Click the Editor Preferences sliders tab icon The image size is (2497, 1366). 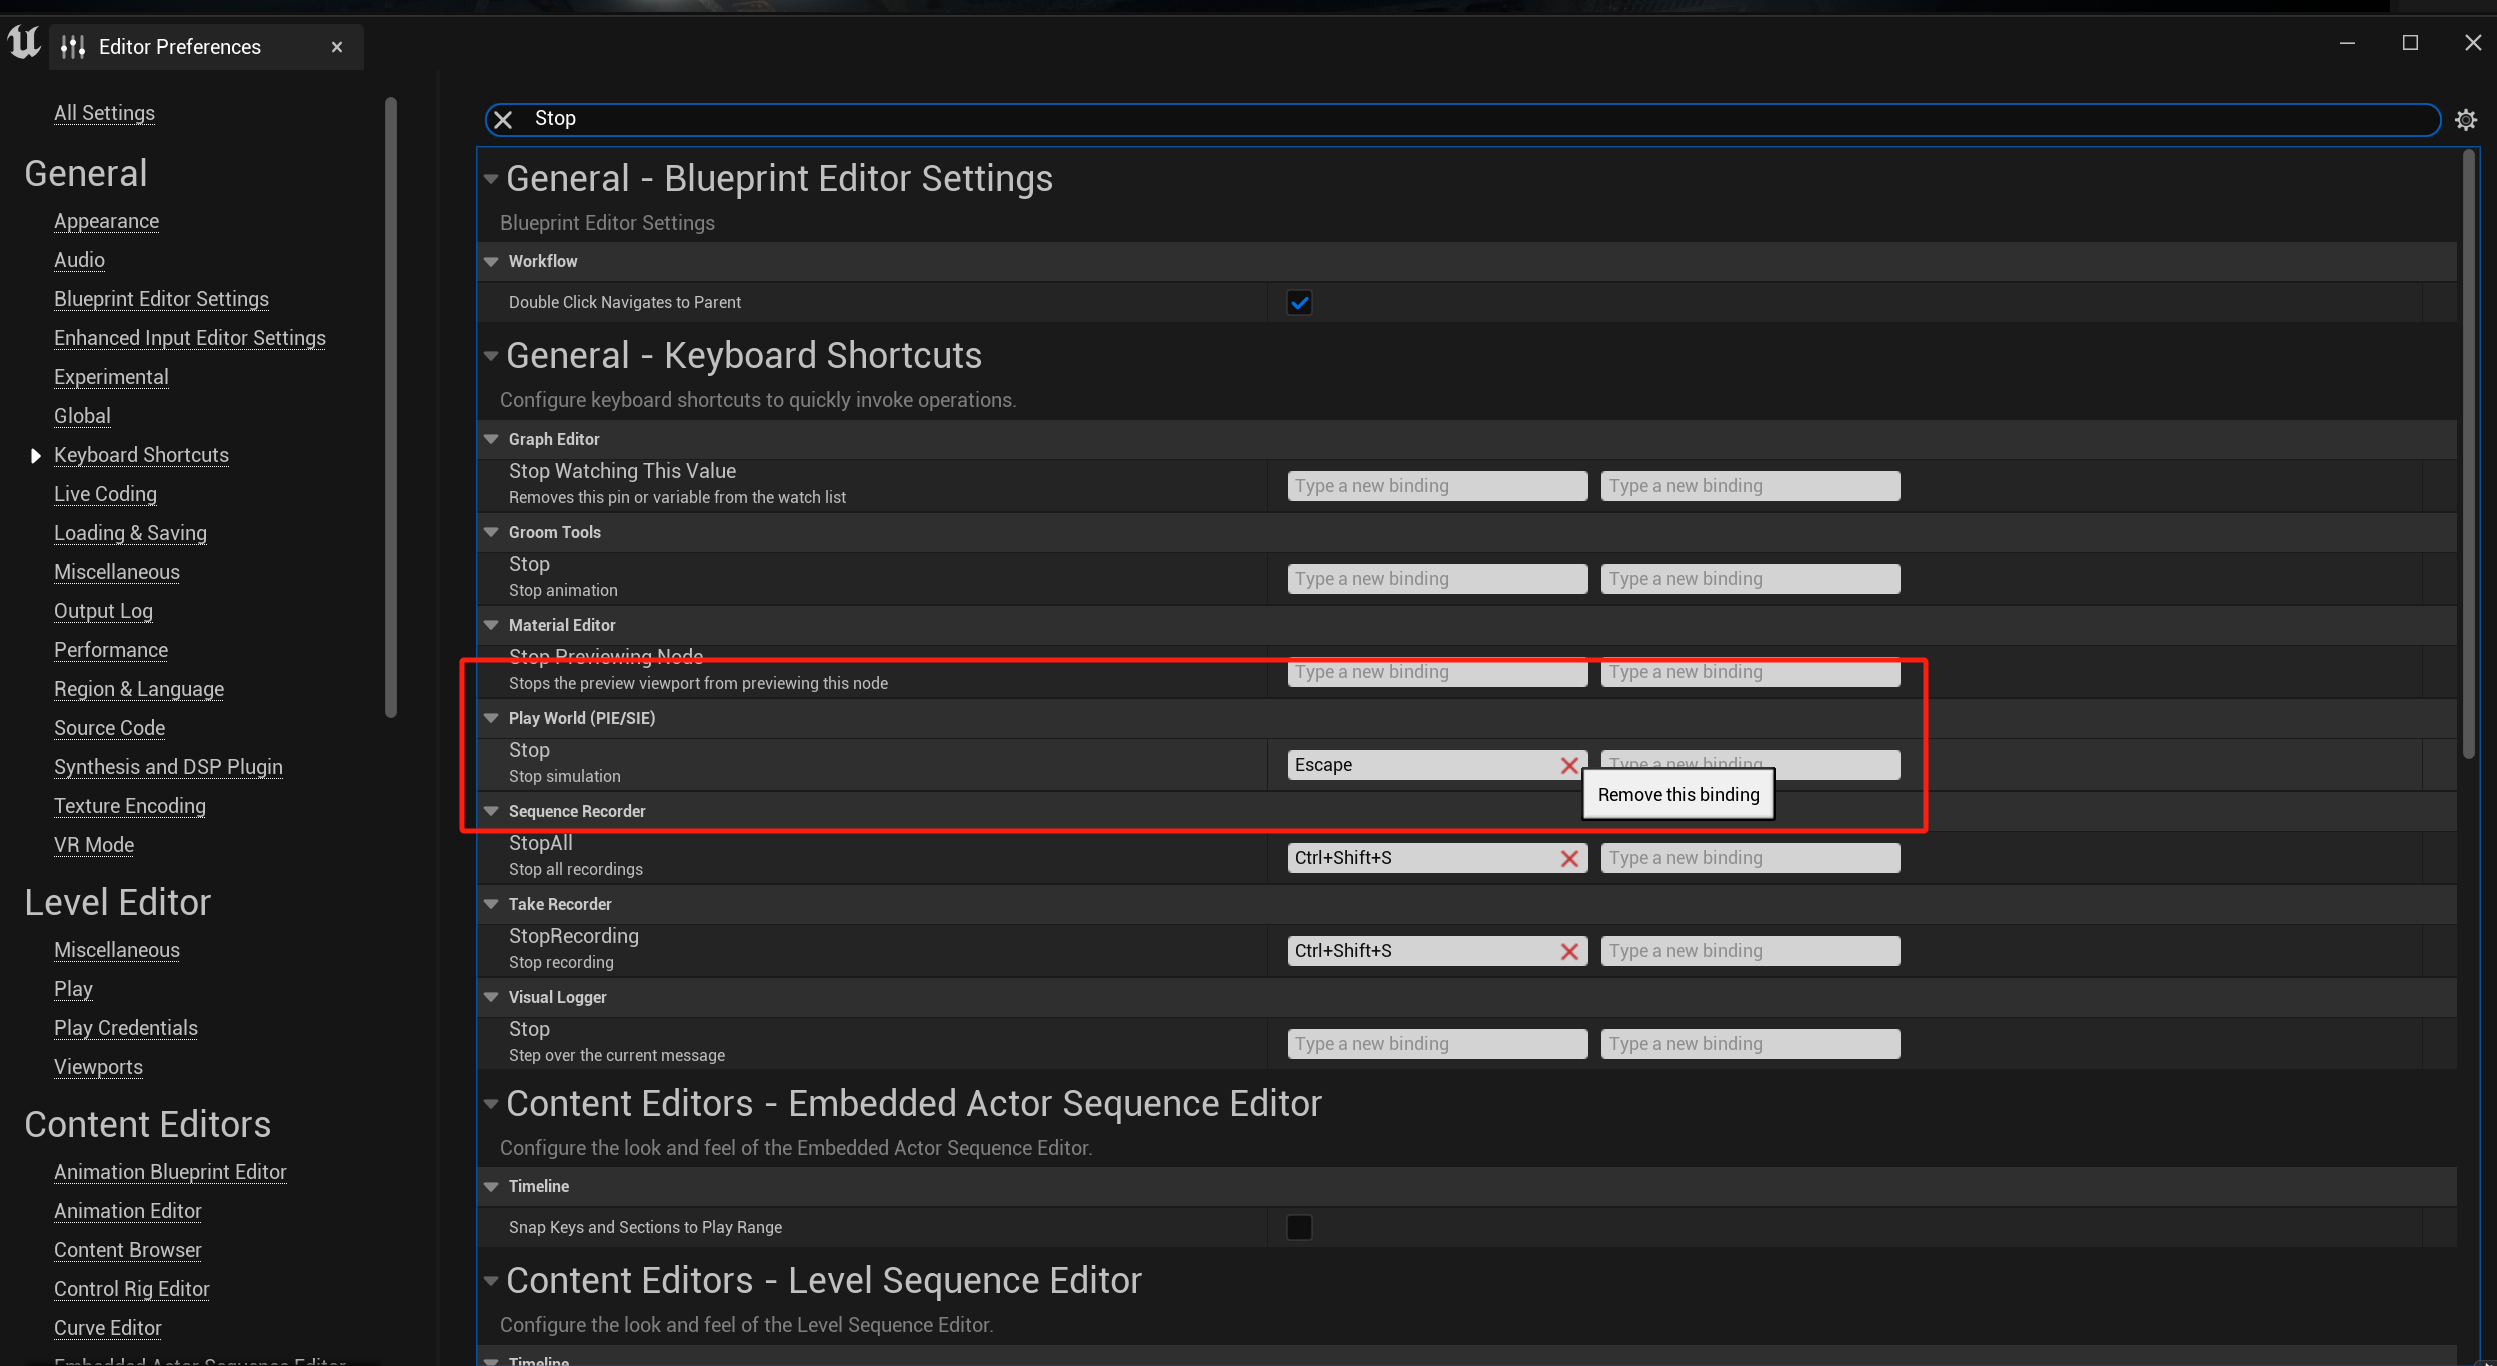(x=73, y=47)
